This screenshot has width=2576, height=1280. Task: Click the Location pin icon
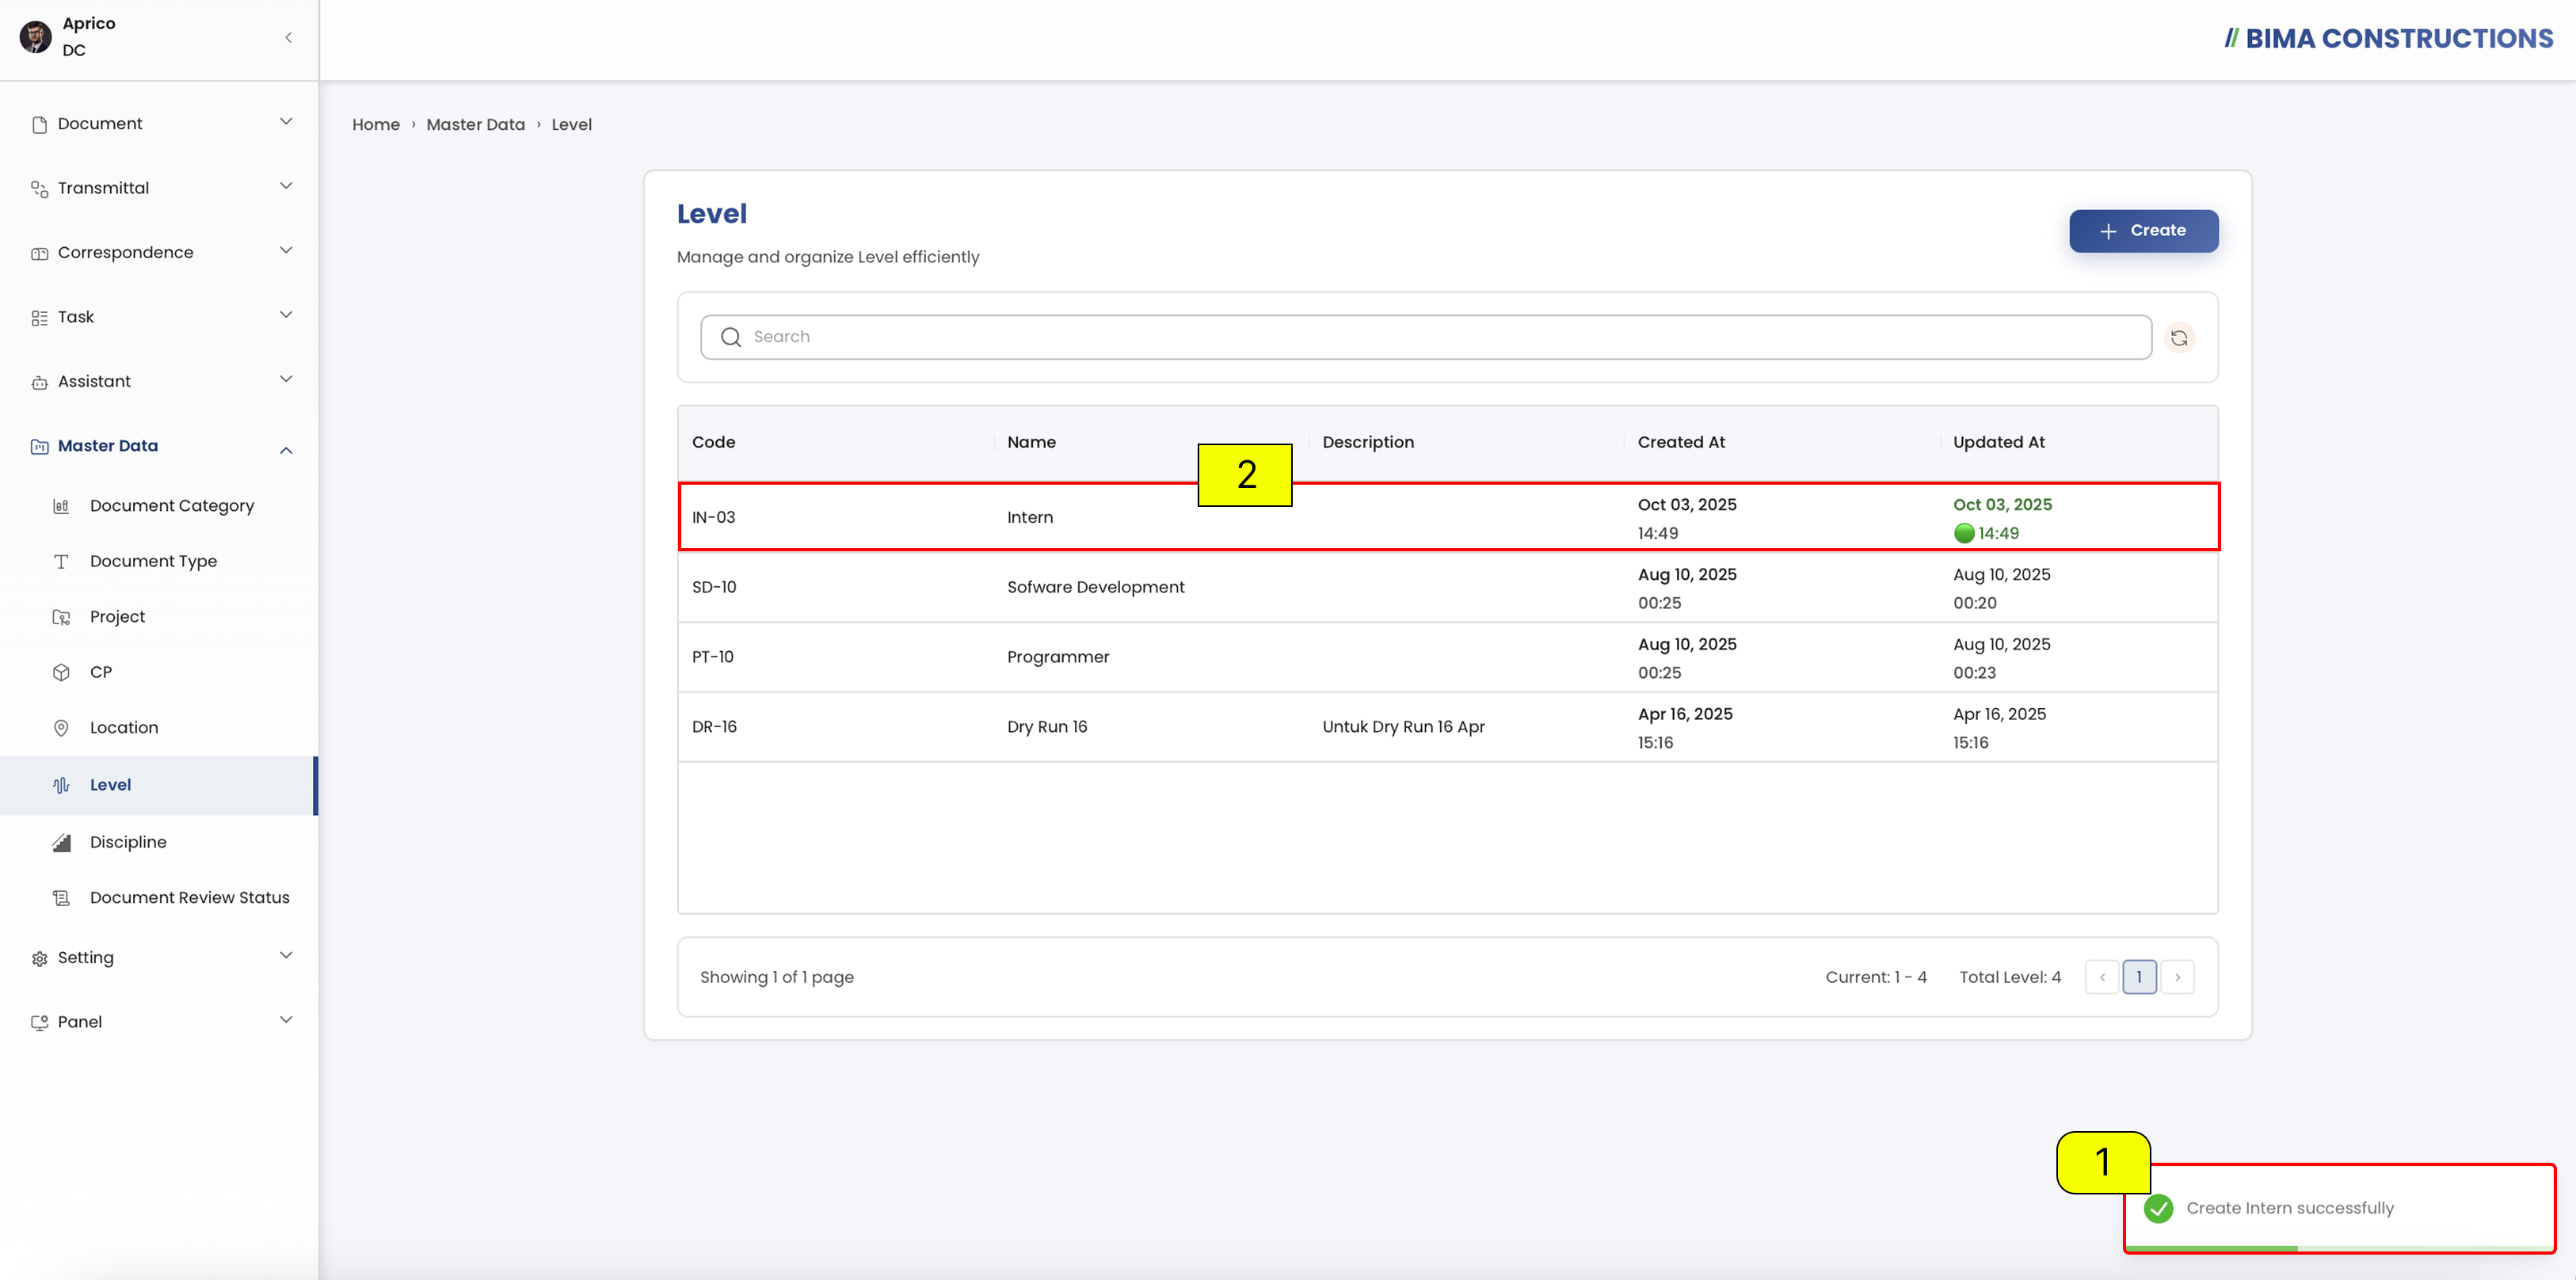click(61, 728)
